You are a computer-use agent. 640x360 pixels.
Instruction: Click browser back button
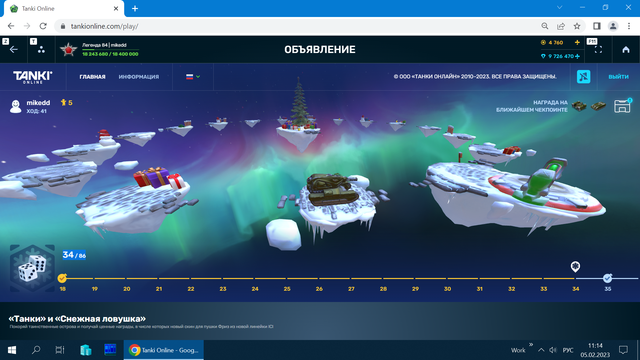[x=11, y=26]
